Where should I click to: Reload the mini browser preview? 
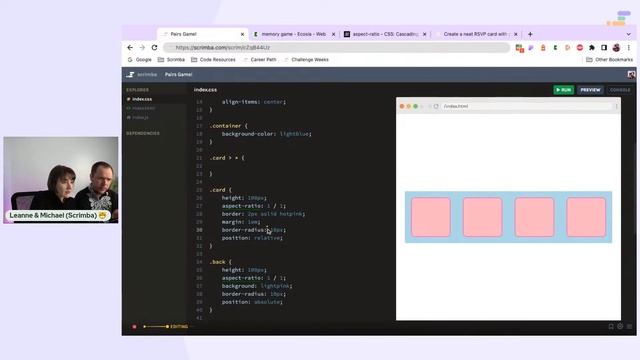coord(436,106)
